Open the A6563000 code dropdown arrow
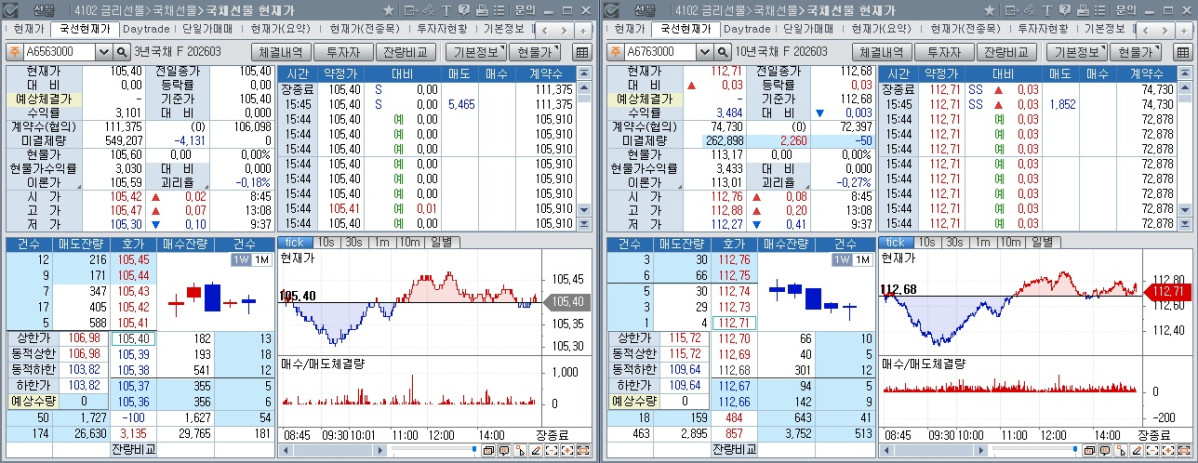1198x463 pixels. tap(104, 52)
